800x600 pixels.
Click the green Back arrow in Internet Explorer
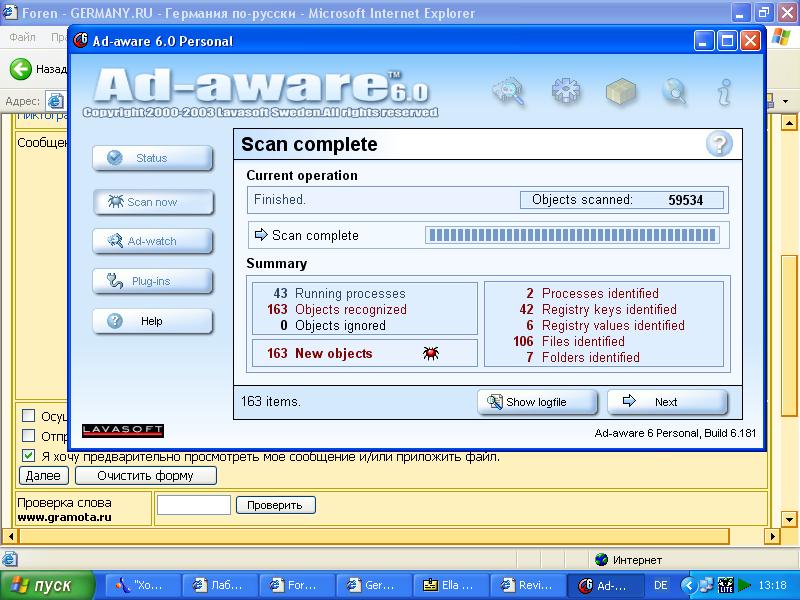click(x=21, y=68)
